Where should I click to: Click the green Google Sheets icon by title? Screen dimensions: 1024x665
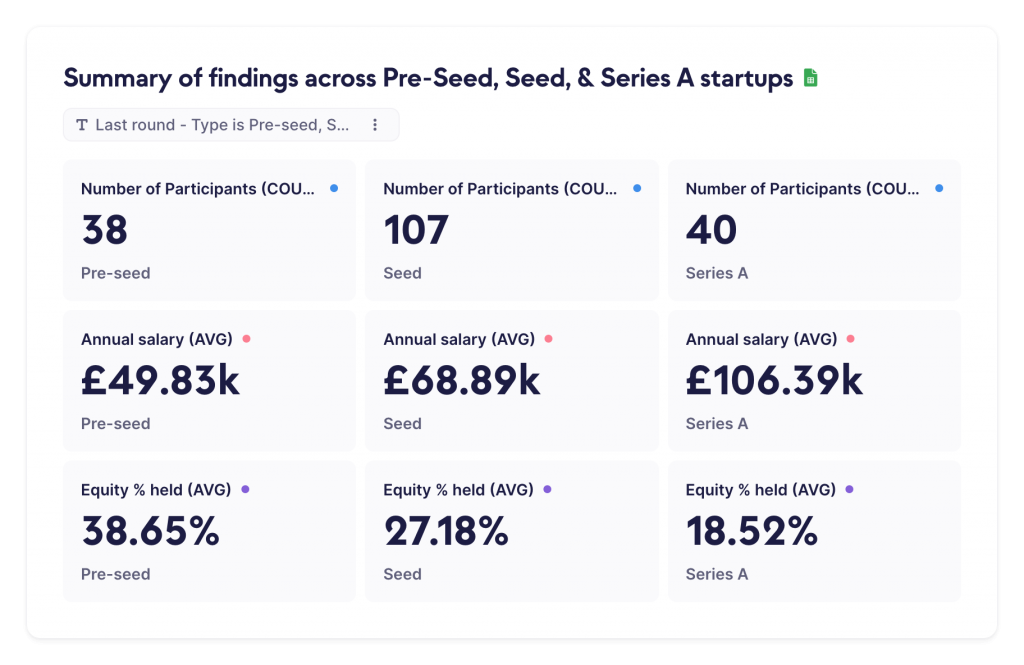[x=811, y=78]
